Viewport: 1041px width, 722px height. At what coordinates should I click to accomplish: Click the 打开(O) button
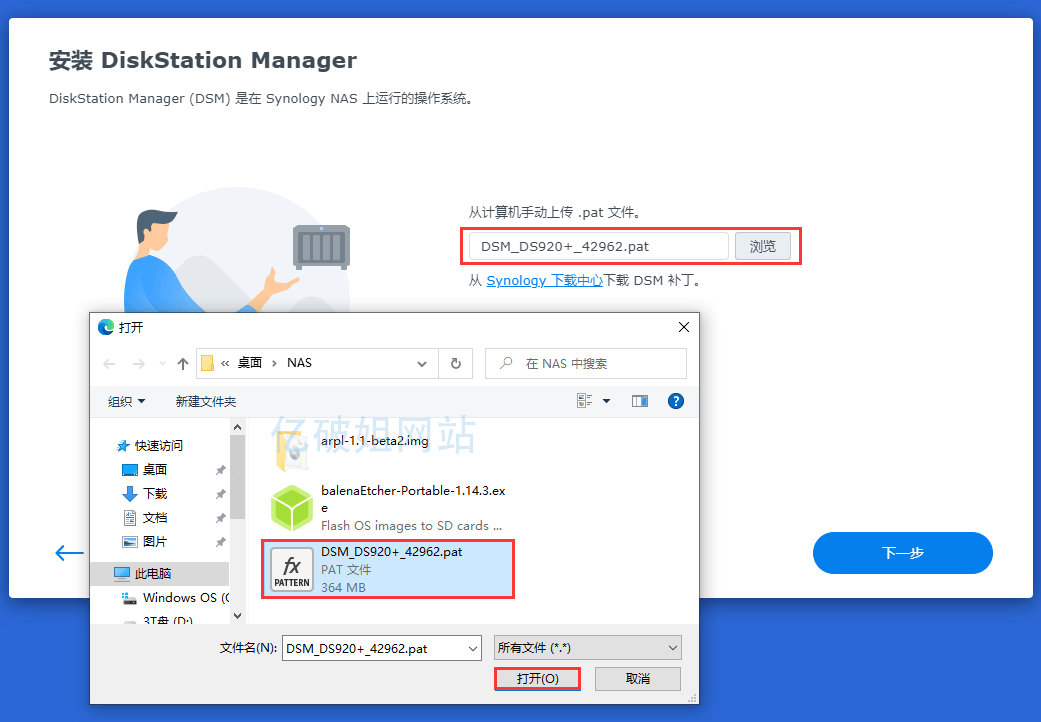[x=538, y=679]
